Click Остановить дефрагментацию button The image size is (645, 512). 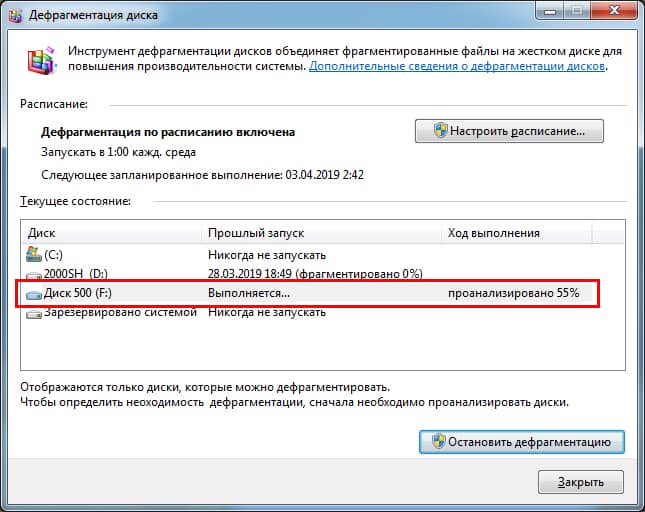pyautogui.click(x=522, y=442)
